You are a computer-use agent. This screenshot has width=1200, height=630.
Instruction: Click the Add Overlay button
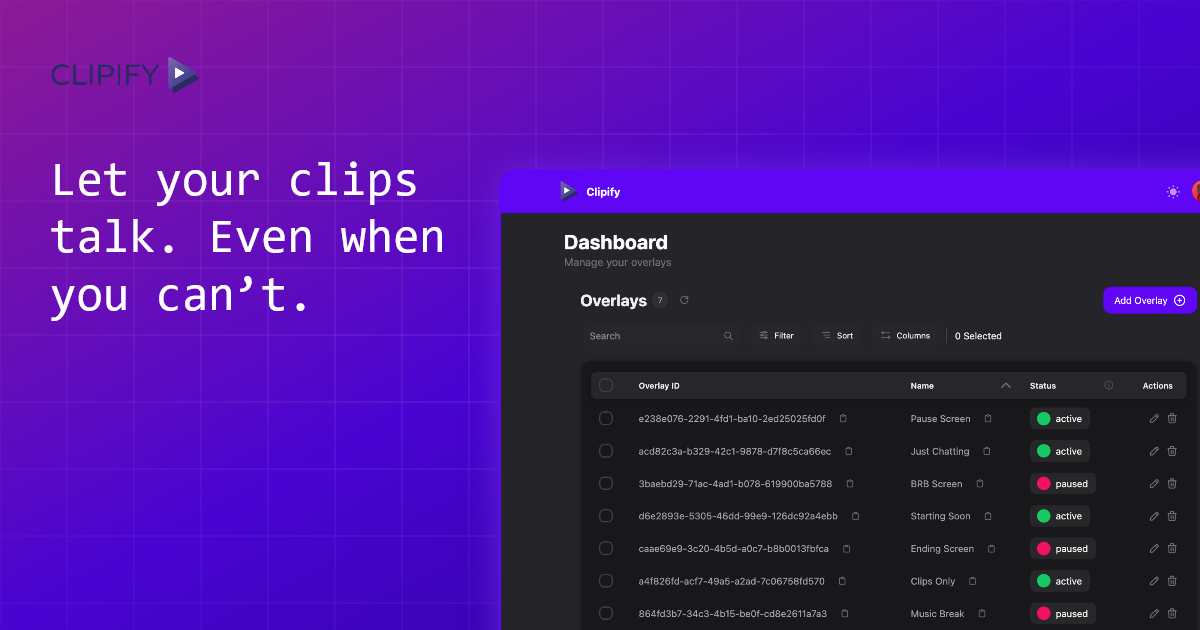coord(1150,299)
